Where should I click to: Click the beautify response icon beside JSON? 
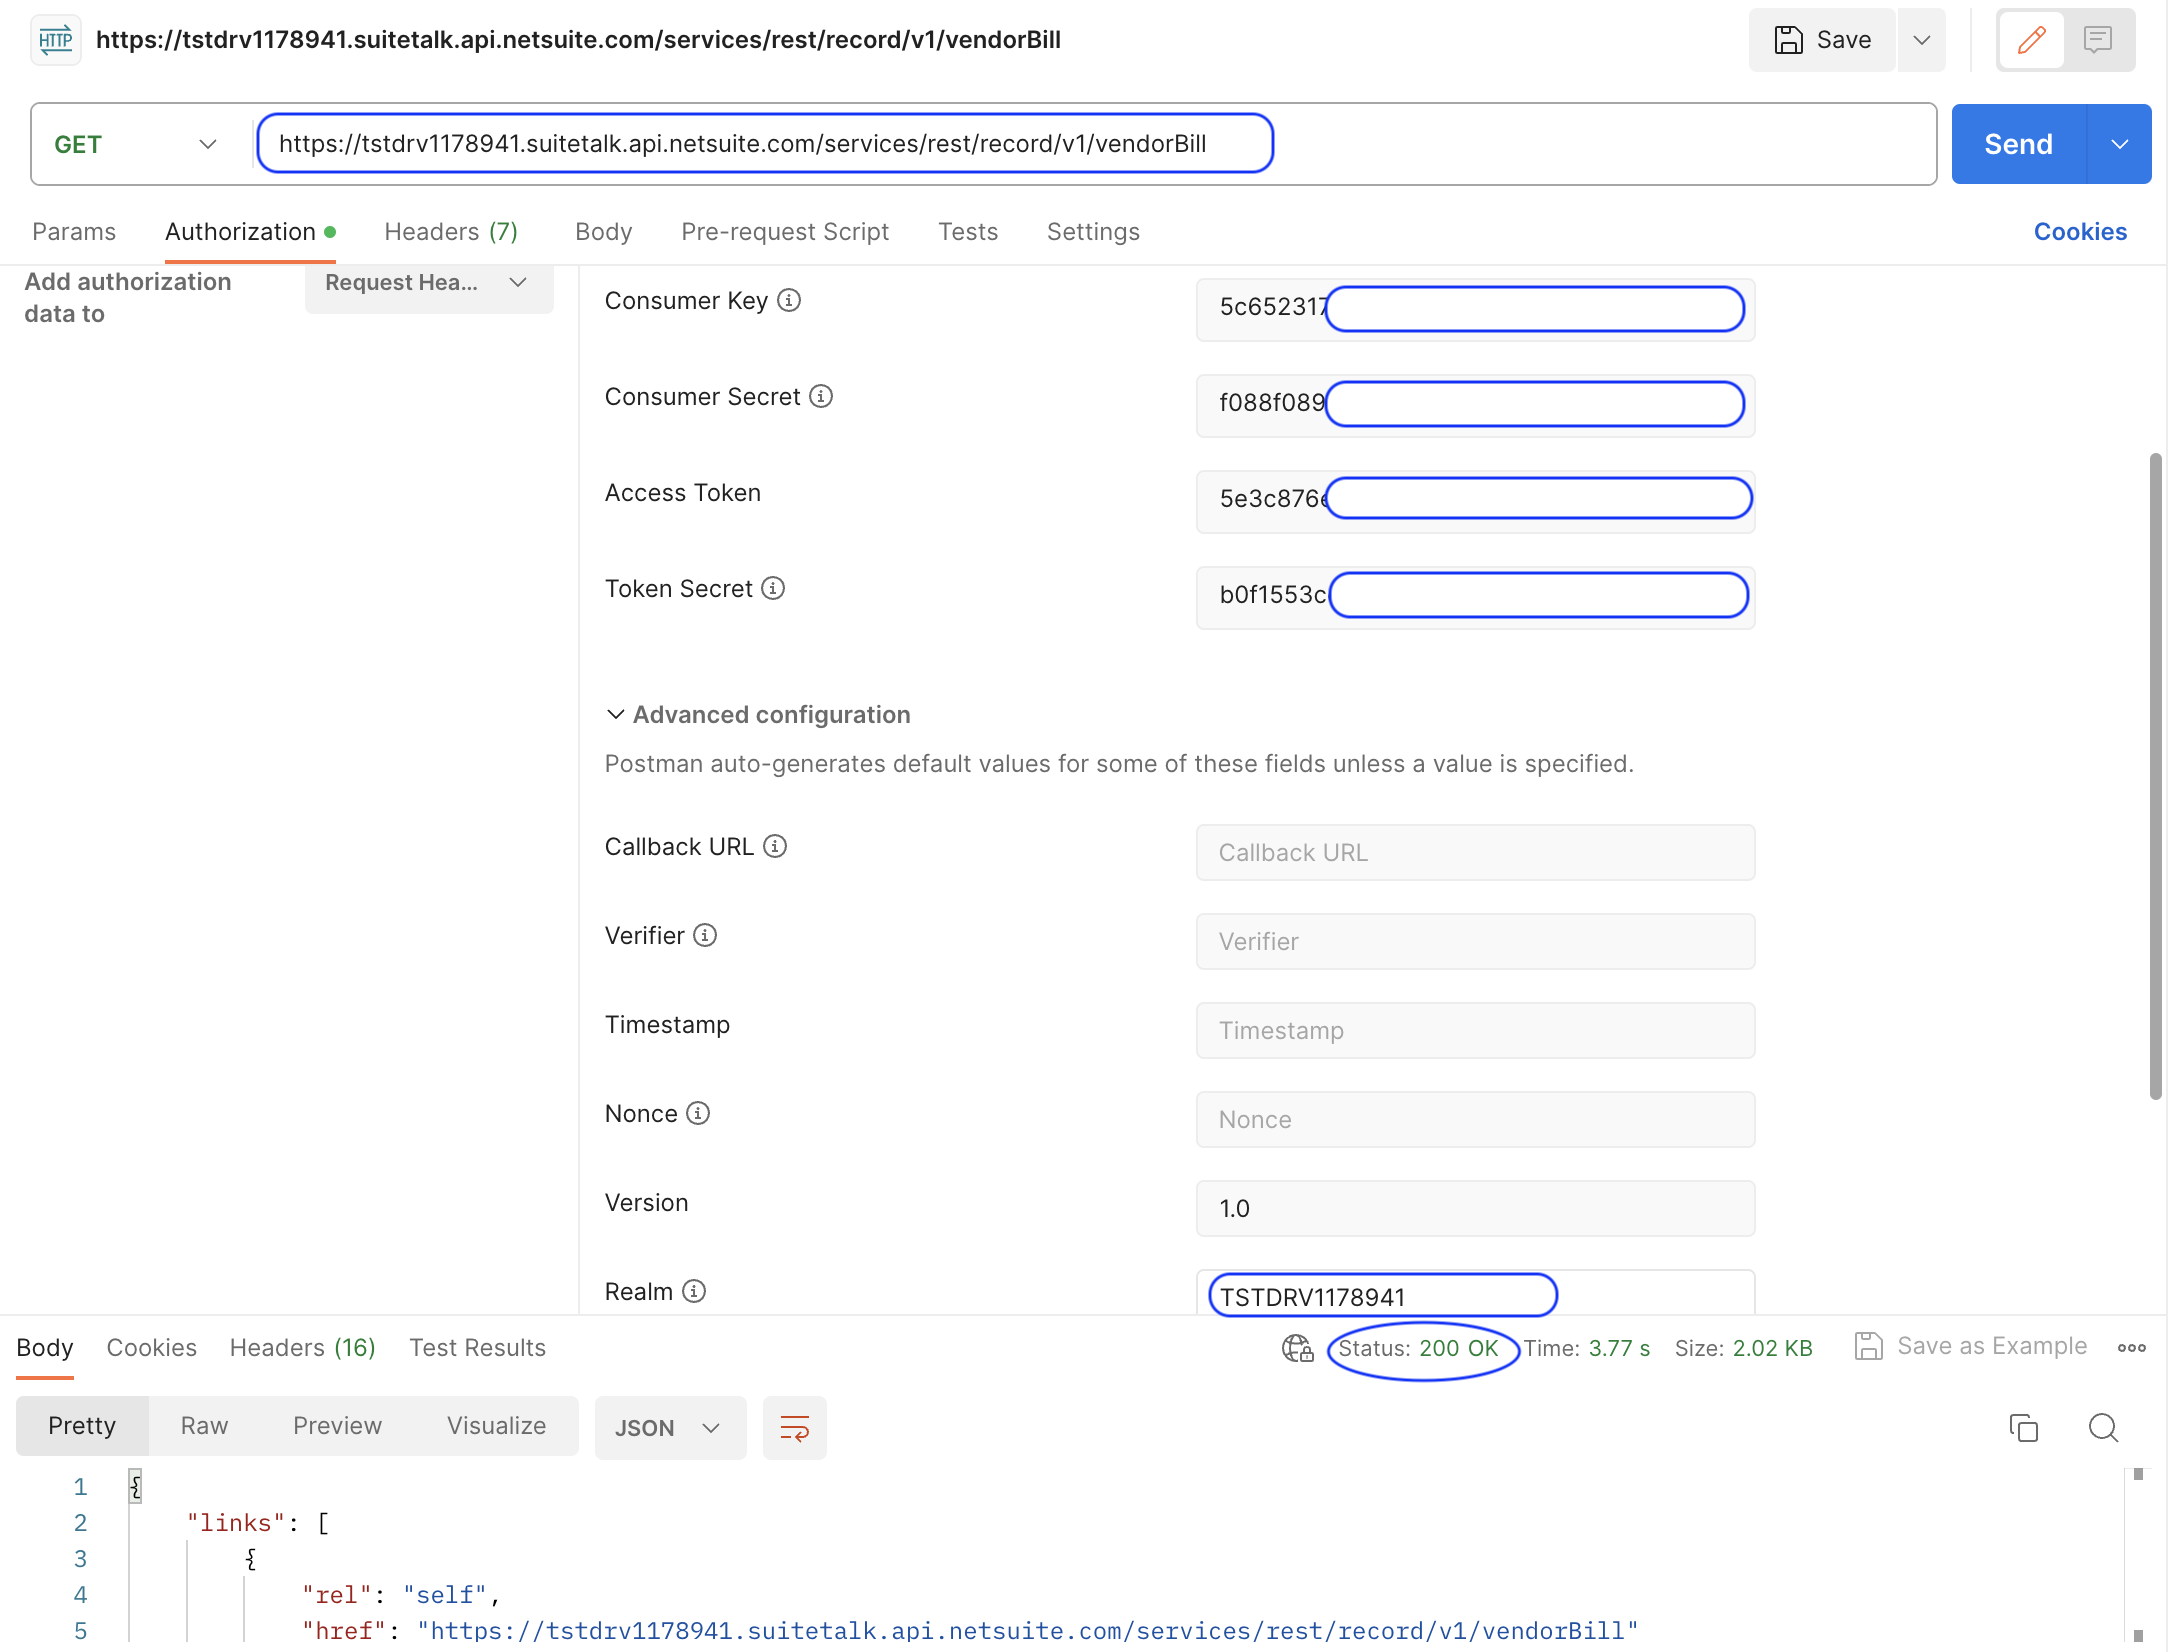click(794, 1428)
